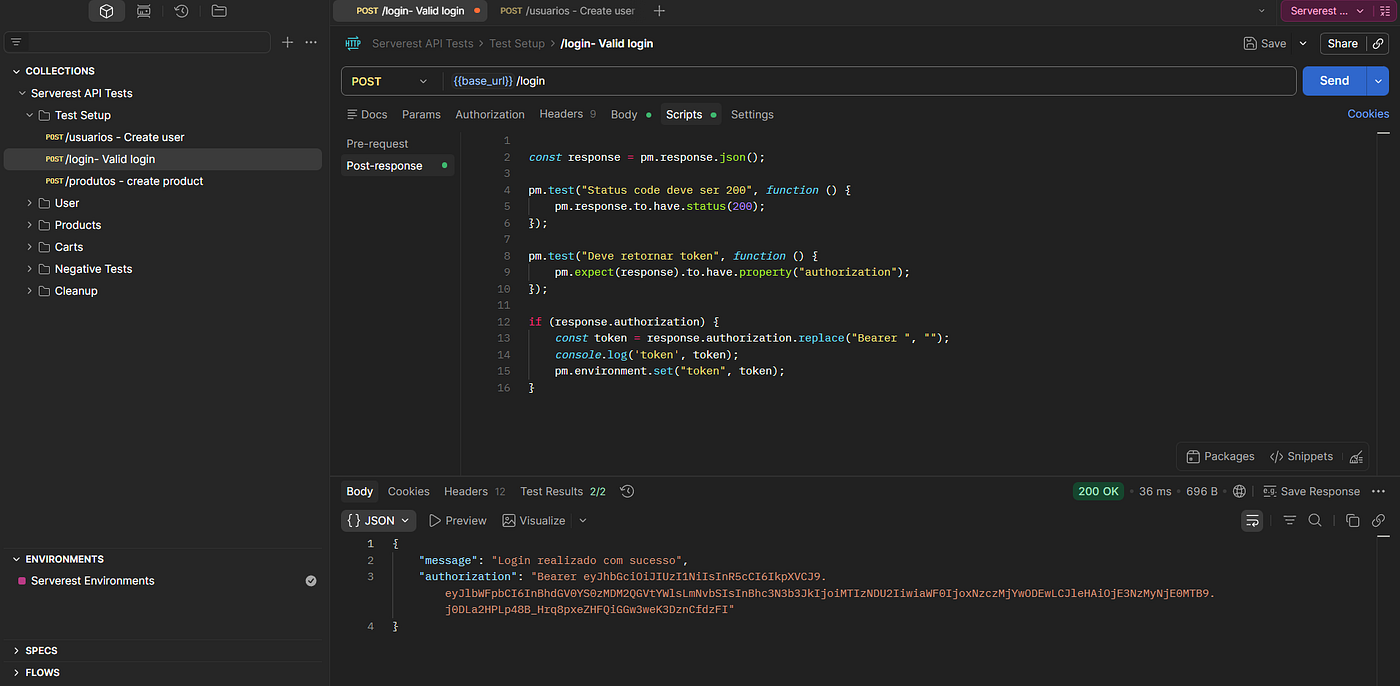
Task: Click the request URL input field
Action: pos(870,81)
